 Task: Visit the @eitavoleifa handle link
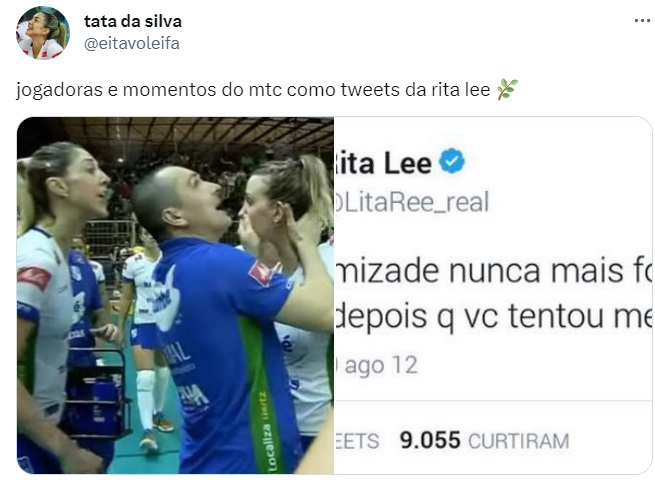tap(132, 43)
